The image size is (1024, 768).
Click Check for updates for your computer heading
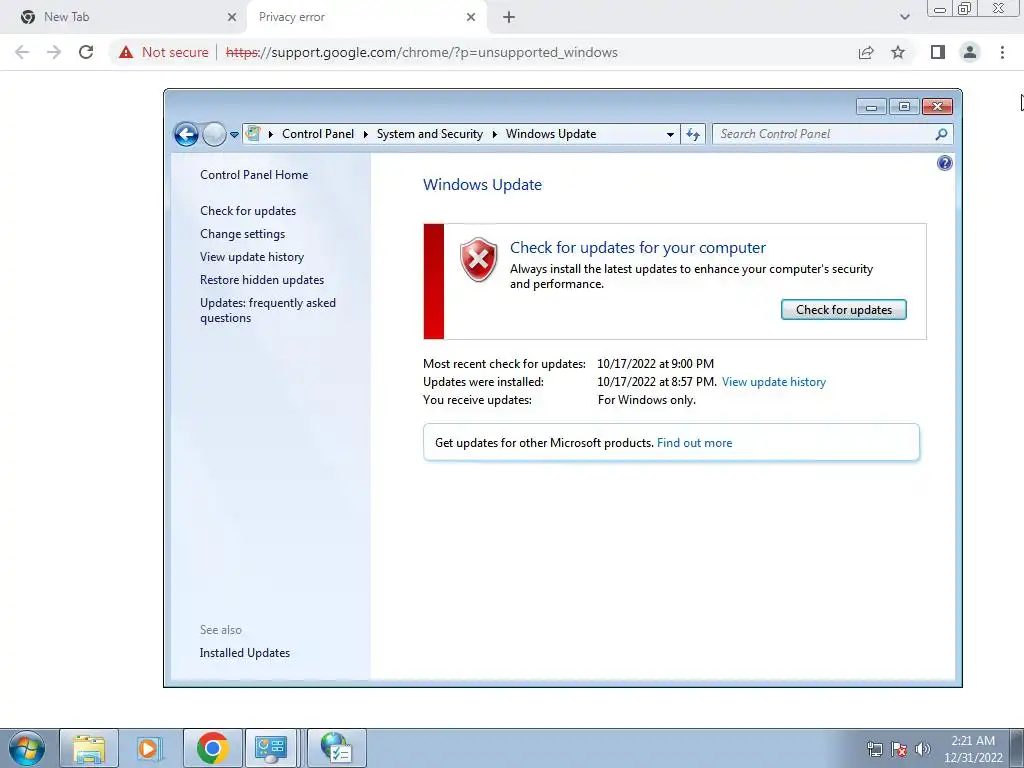pyautogui.click(x=638, y=248)
